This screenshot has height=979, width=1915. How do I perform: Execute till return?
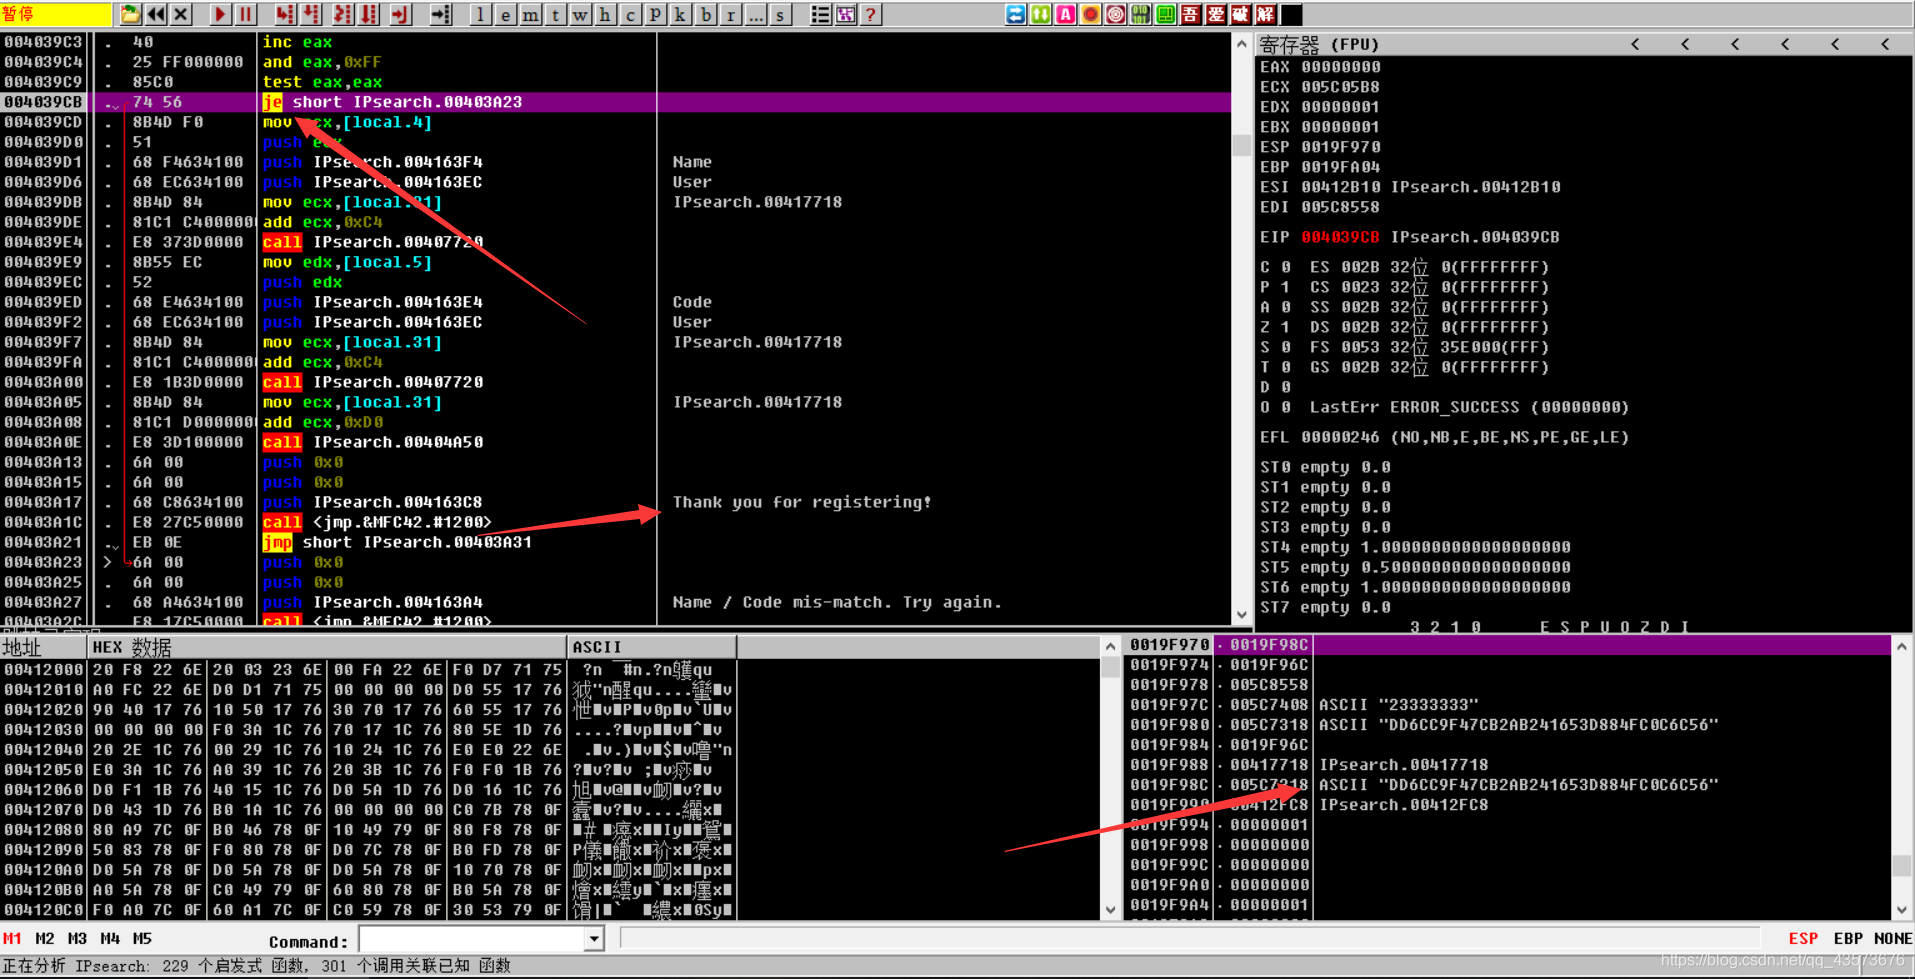point(401,14)
